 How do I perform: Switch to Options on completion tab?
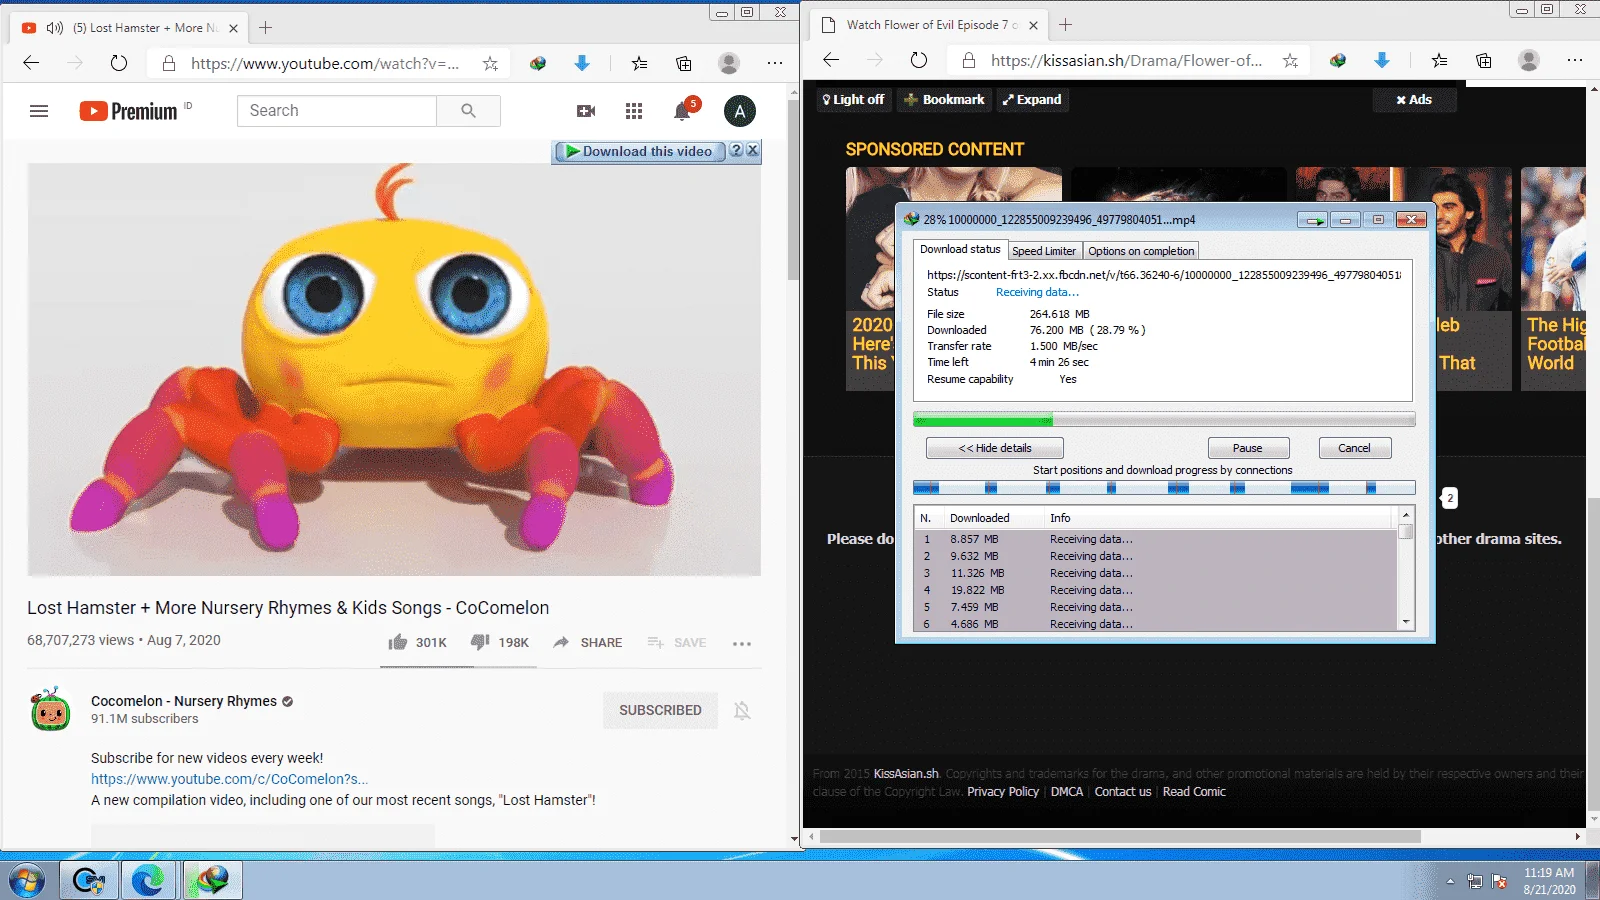click(x=1141, y=251)
